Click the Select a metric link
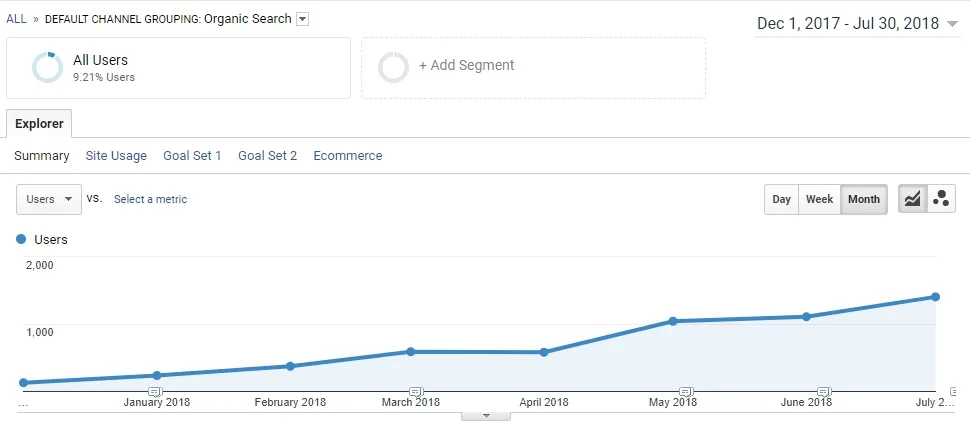Viewport: 970px width, 423px height. coord(150,199)
